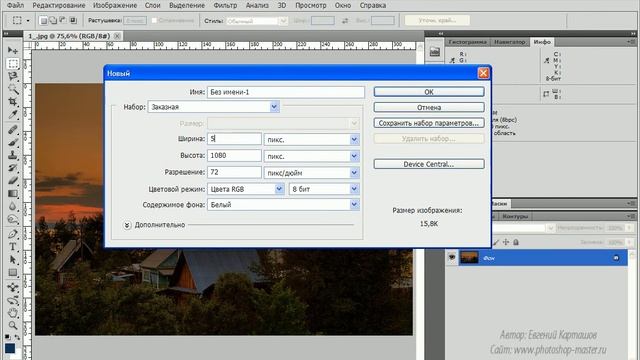Click lock position icon in Layers panel
This screenshot has width=640, height=360.
click(506, 242)
